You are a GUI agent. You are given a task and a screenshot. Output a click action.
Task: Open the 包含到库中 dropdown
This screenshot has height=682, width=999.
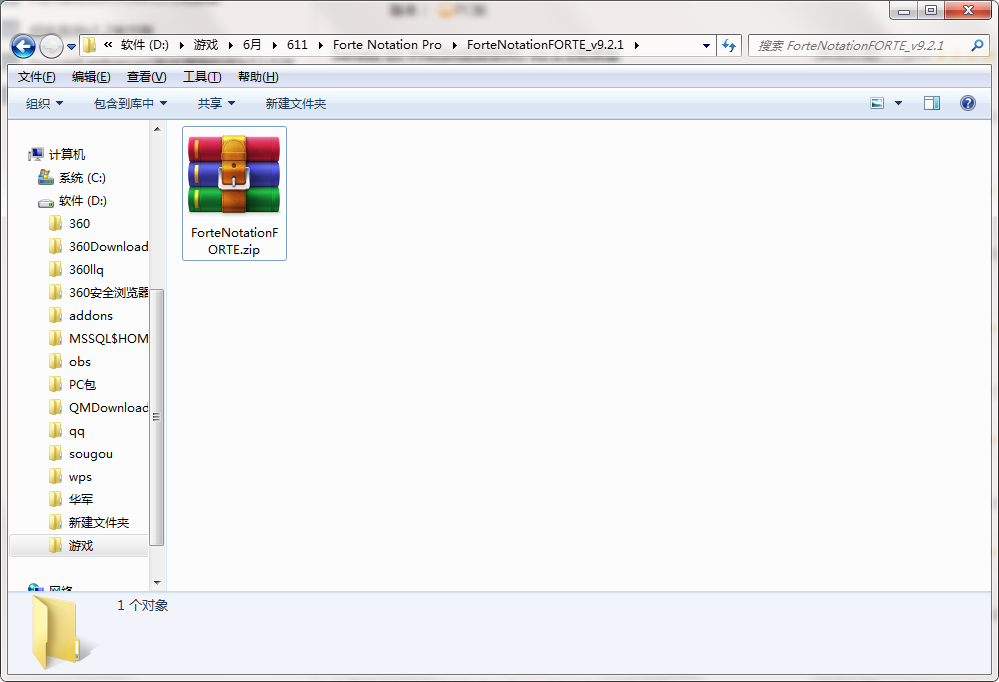[131, 103]
